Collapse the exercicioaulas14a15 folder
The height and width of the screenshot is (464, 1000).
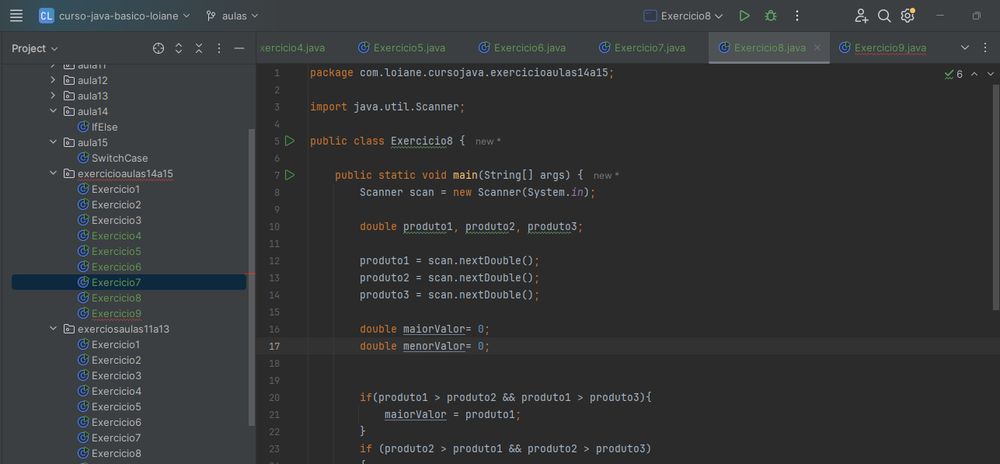click(54, 173)
